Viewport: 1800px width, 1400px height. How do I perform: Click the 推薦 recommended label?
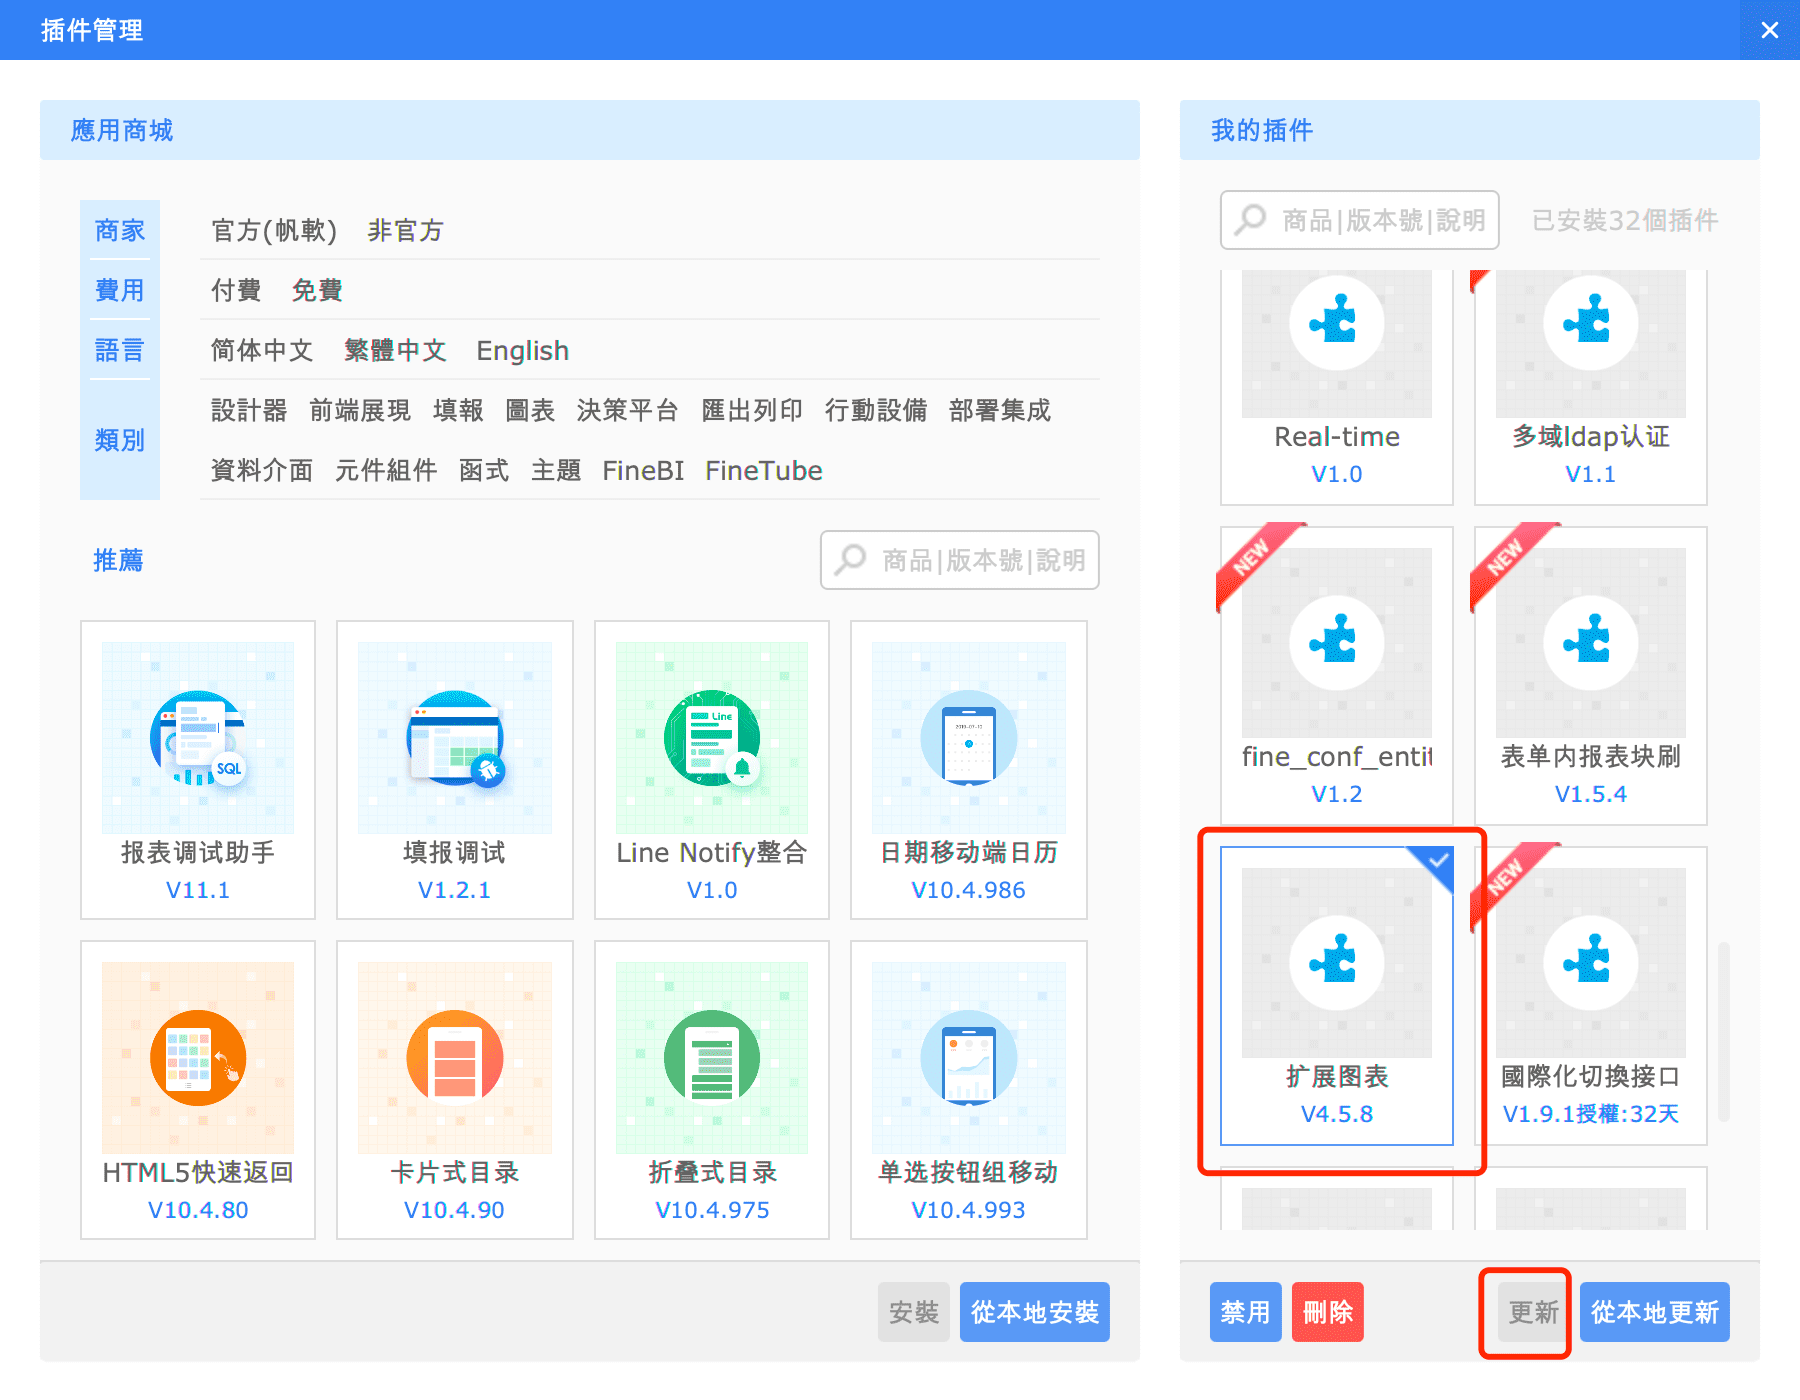[x=118, y=560]
